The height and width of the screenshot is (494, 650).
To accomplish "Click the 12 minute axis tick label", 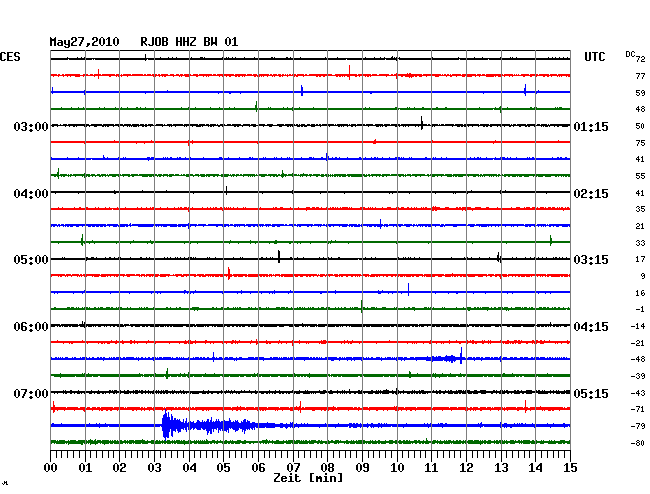I will (x=466, y=468).
